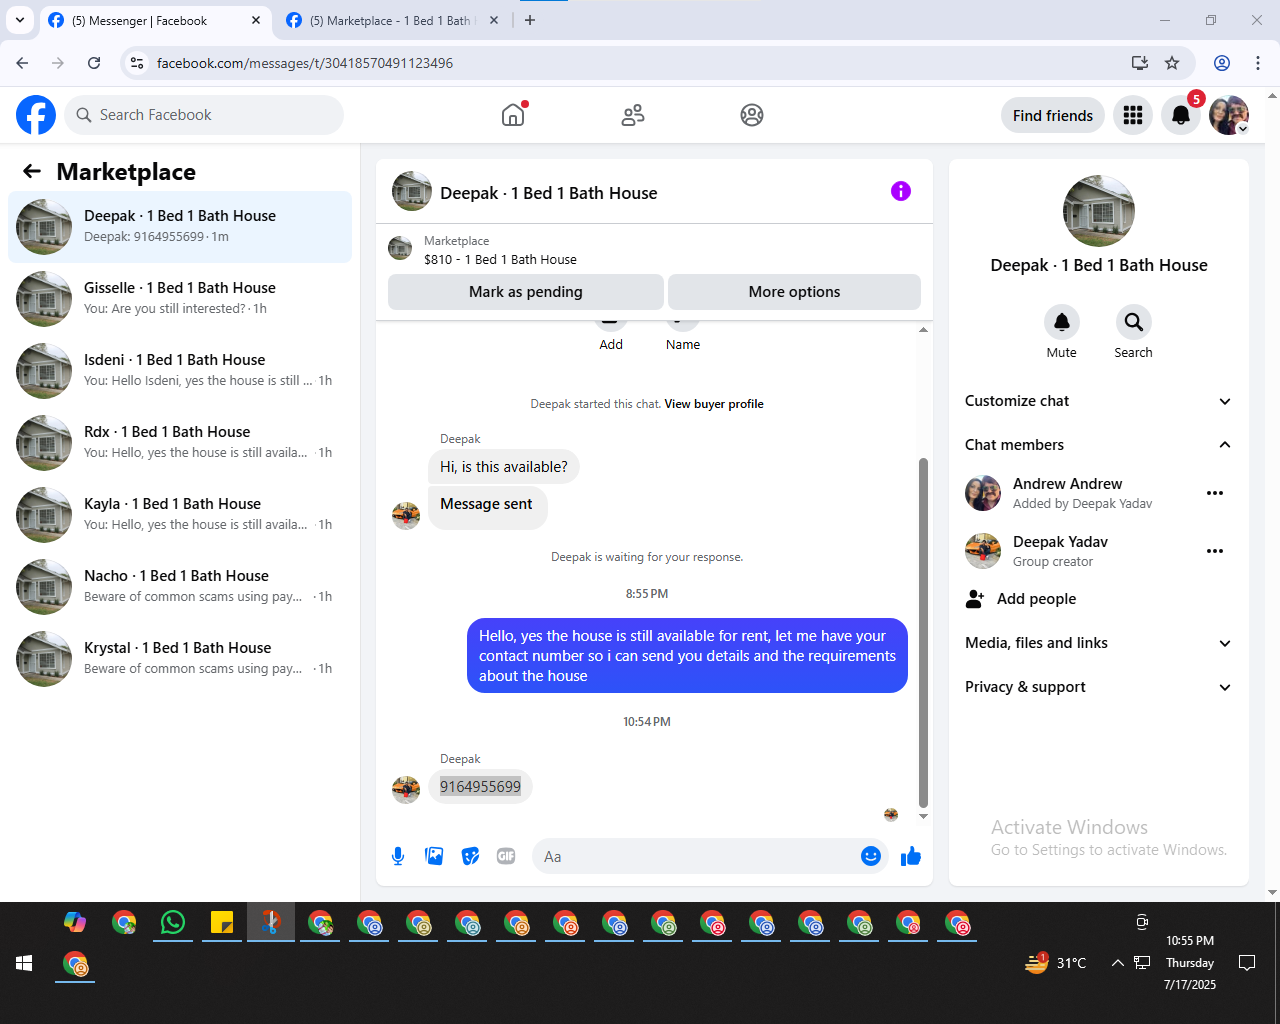The width and height of the screenshot is (1280, 1024).
Task: Go back using the Marketplace back arrow
Action: 32,171
